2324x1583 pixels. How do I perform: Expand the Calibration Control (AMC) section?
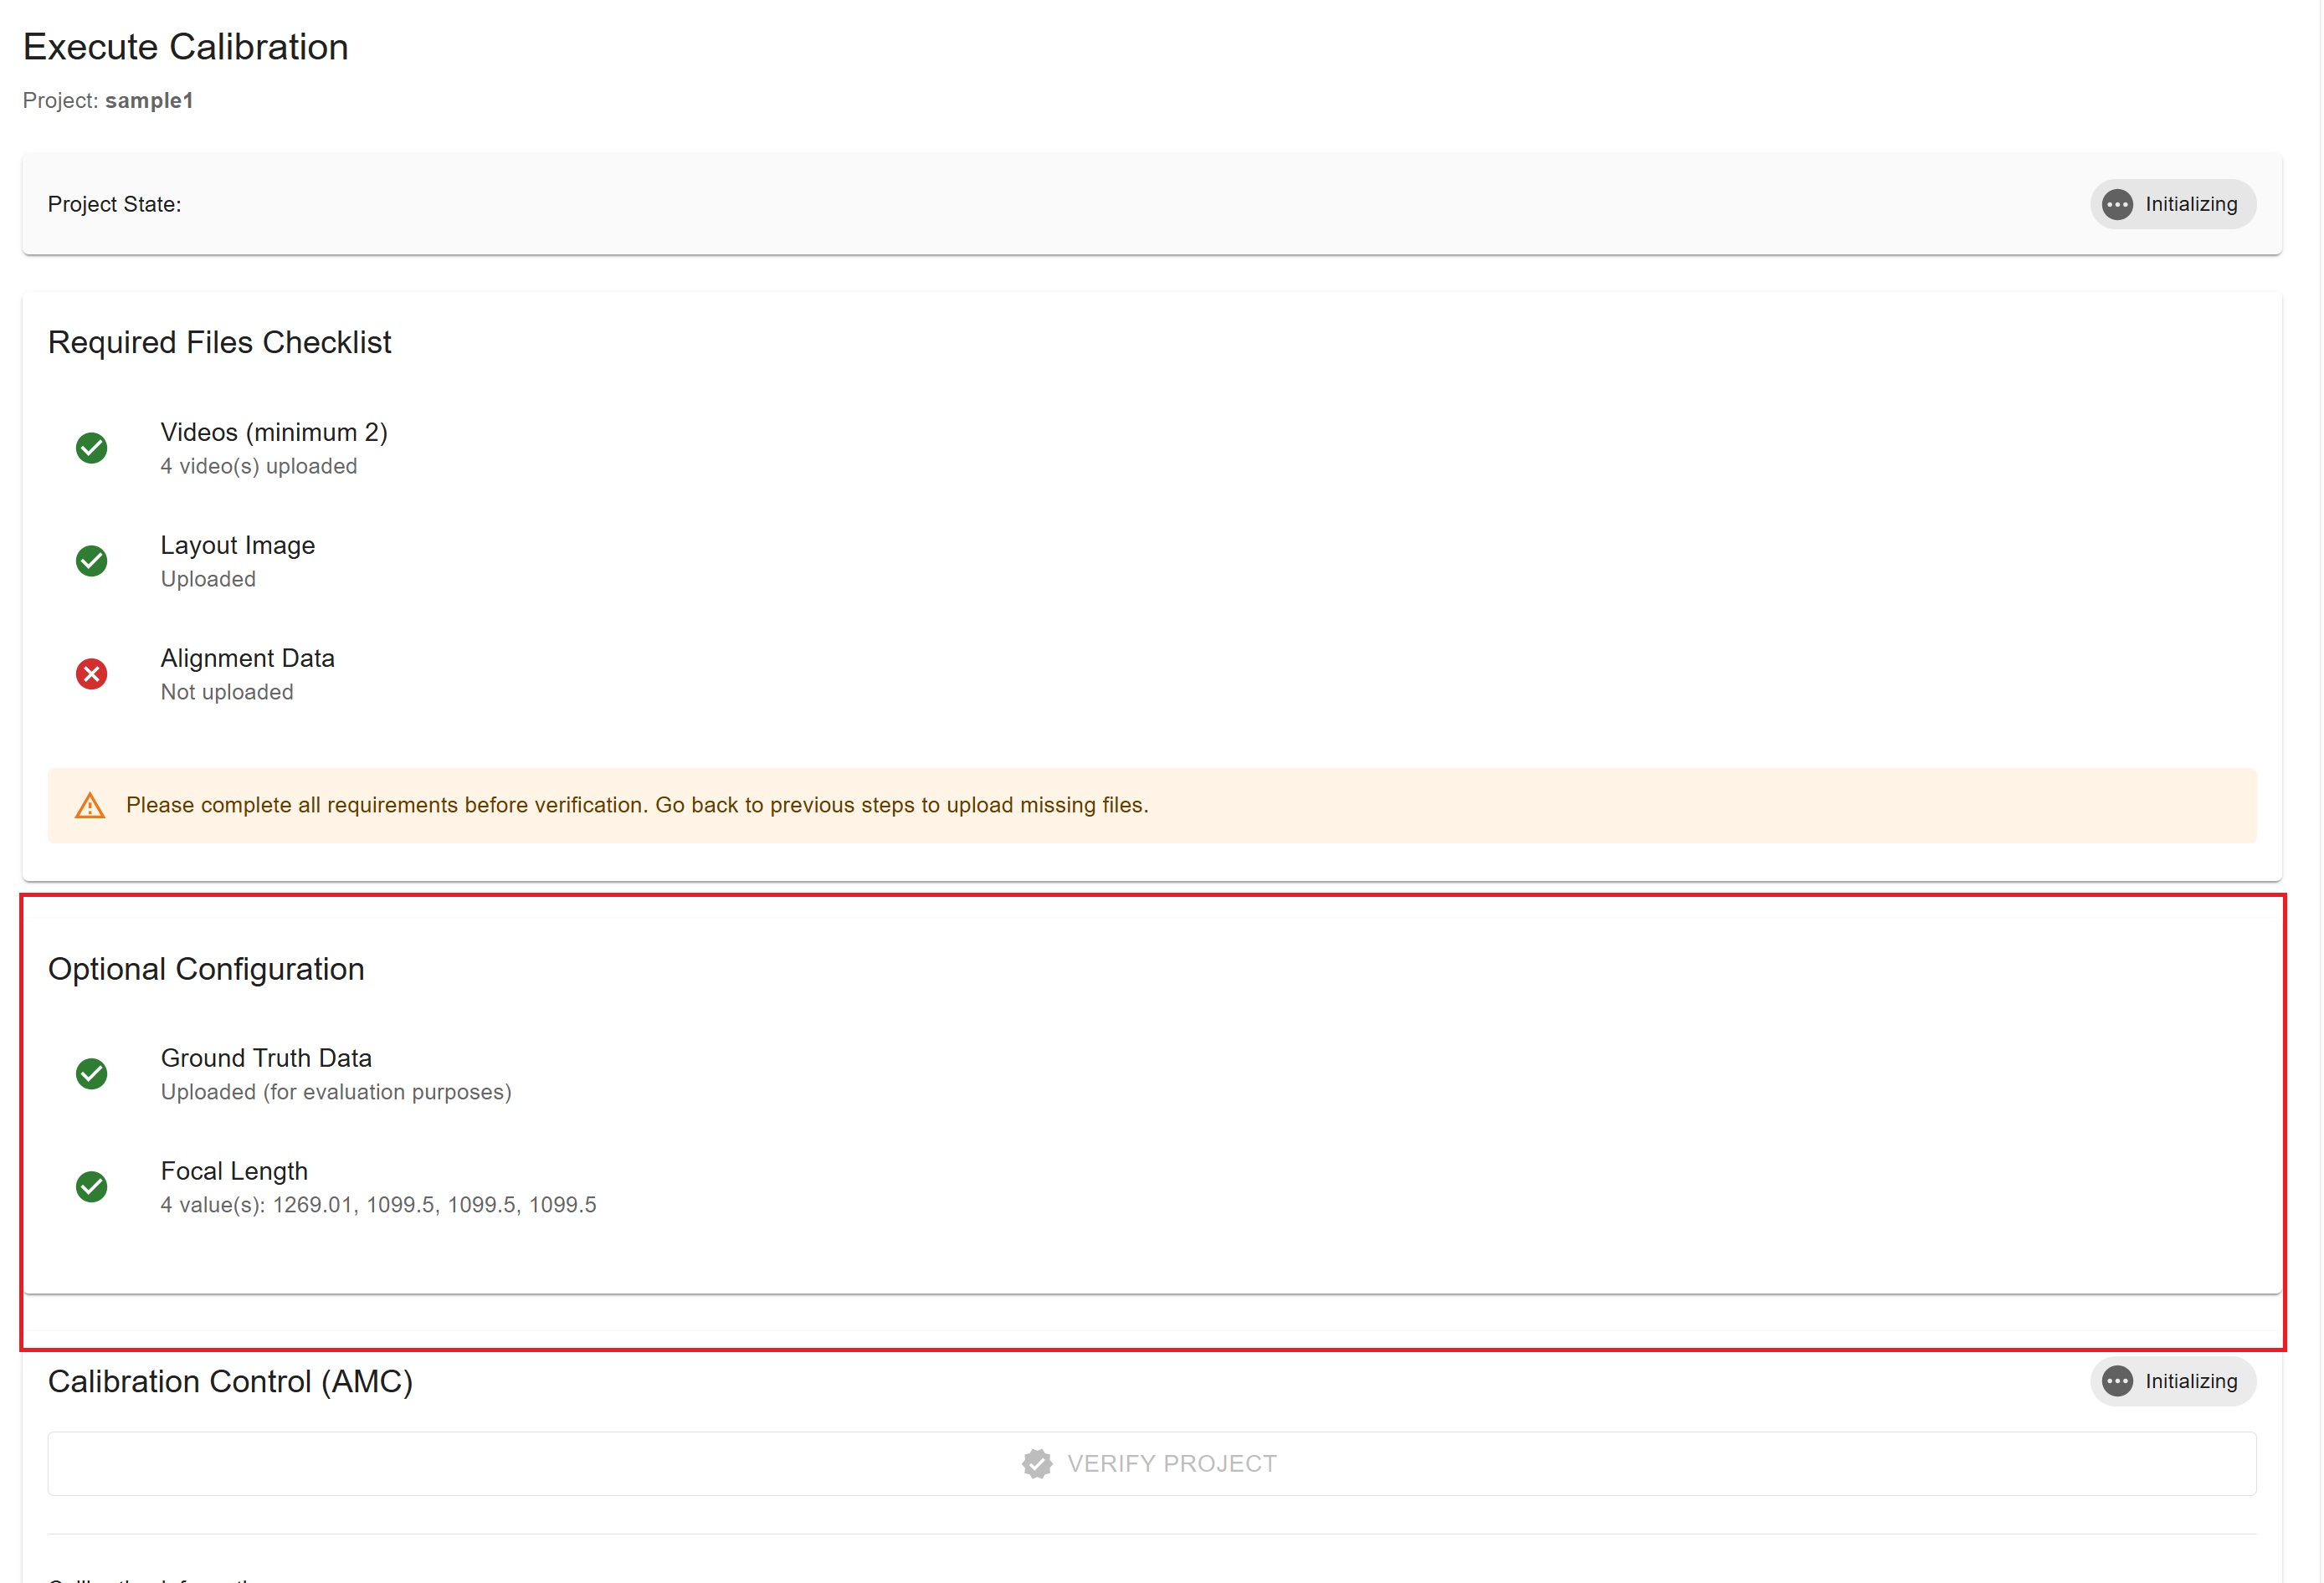pos(232,1381)
